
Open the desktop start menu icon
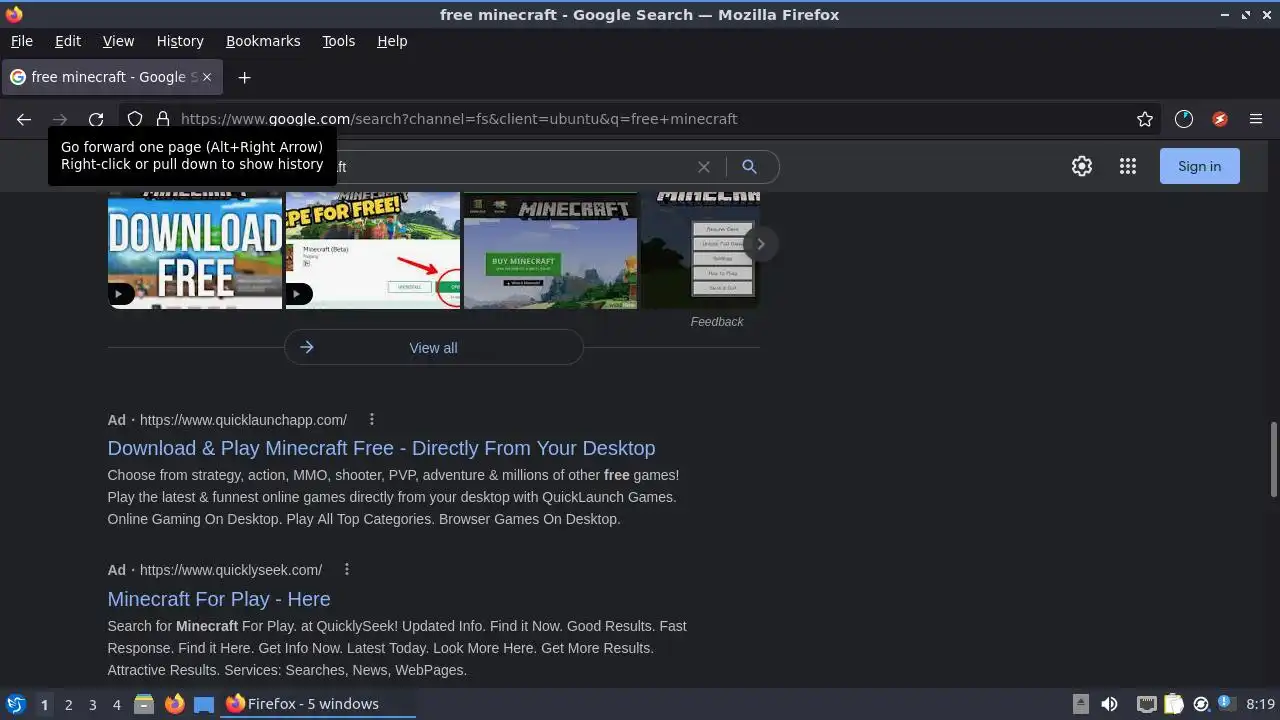(15, 704)
